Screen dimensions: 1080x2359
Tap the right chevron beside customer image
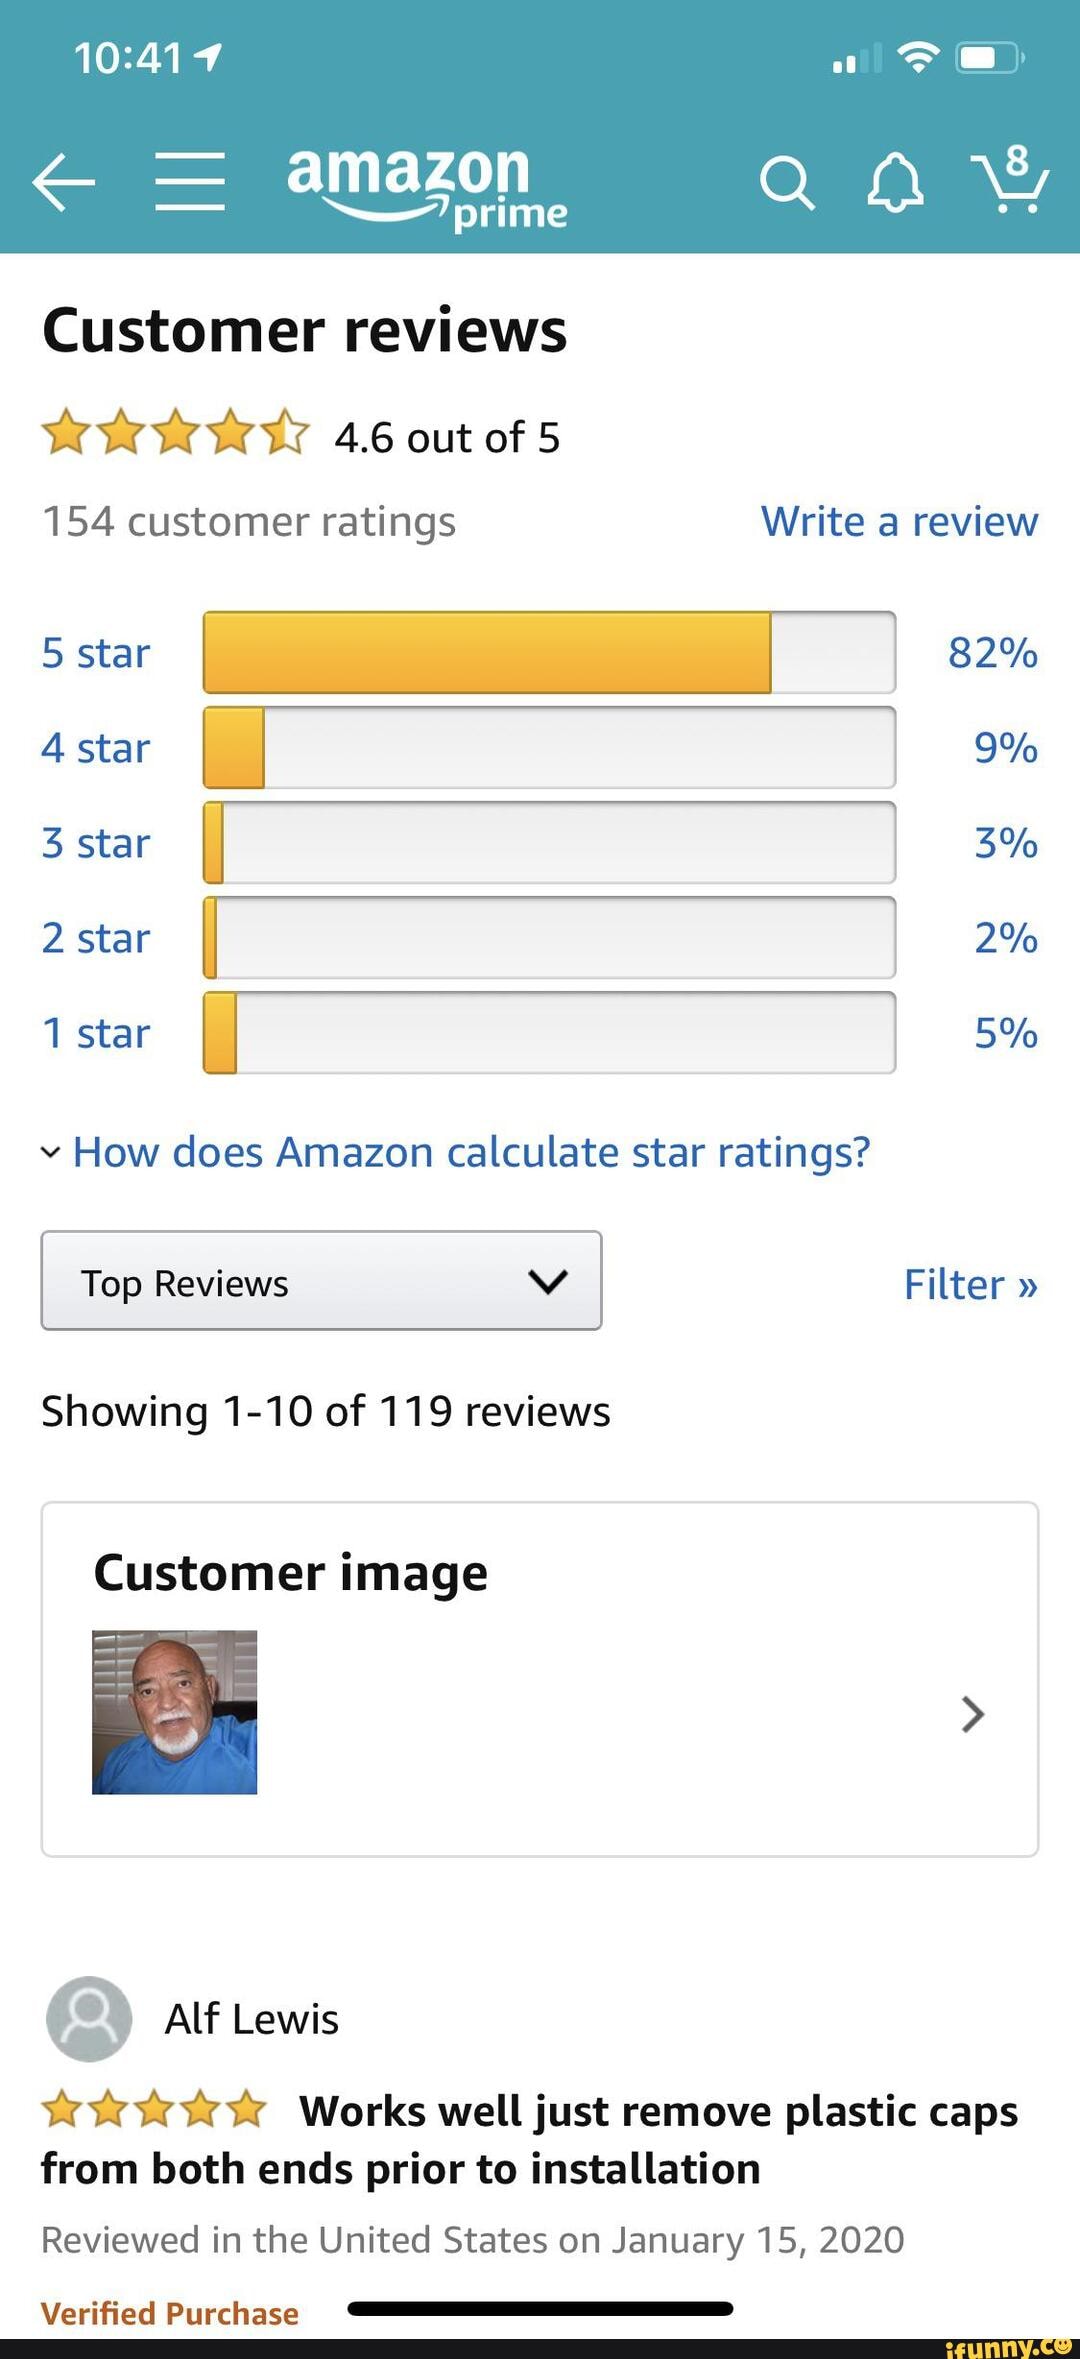tap(969, 1713)
